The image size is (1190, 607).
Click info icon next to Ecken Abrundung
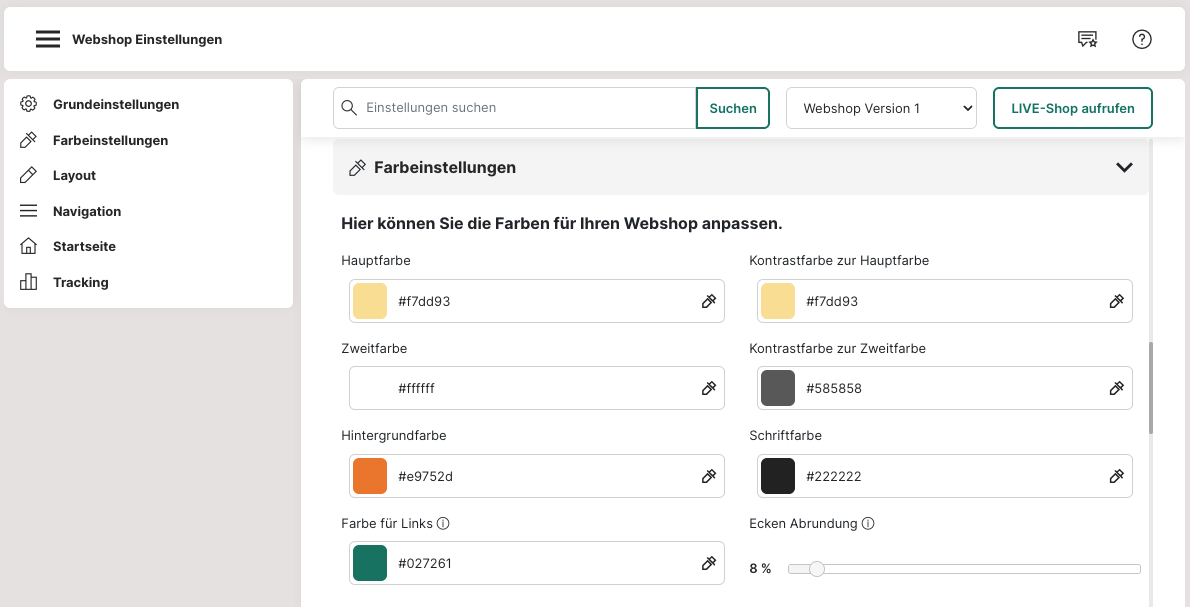(868, 524)
